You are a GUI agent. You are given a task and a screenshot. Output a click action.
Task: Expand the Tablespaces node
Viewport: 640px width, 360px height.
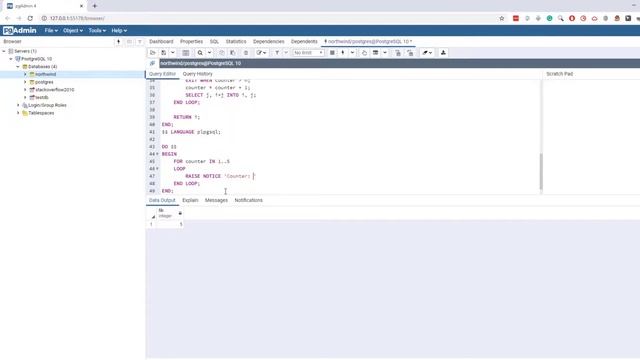[x=18, y=113]
